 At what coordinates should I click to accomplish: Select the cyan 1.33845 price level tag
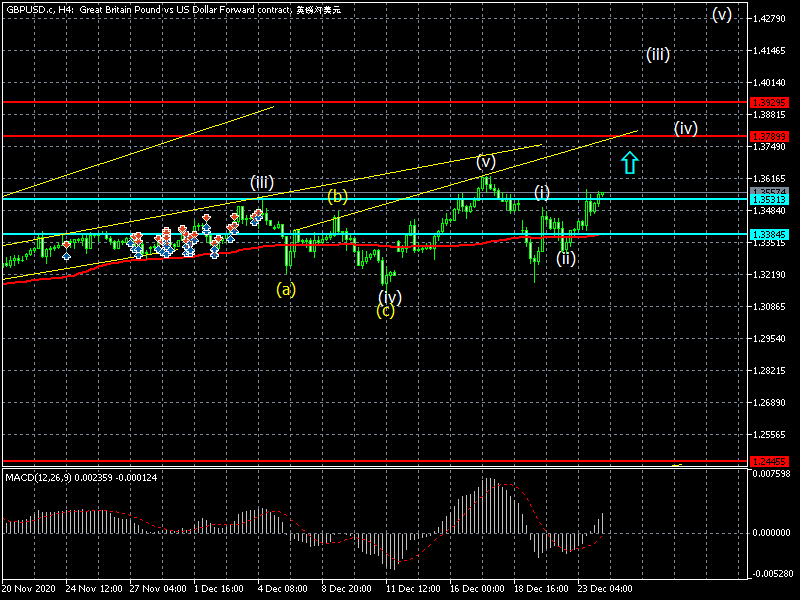pos(769,234)
